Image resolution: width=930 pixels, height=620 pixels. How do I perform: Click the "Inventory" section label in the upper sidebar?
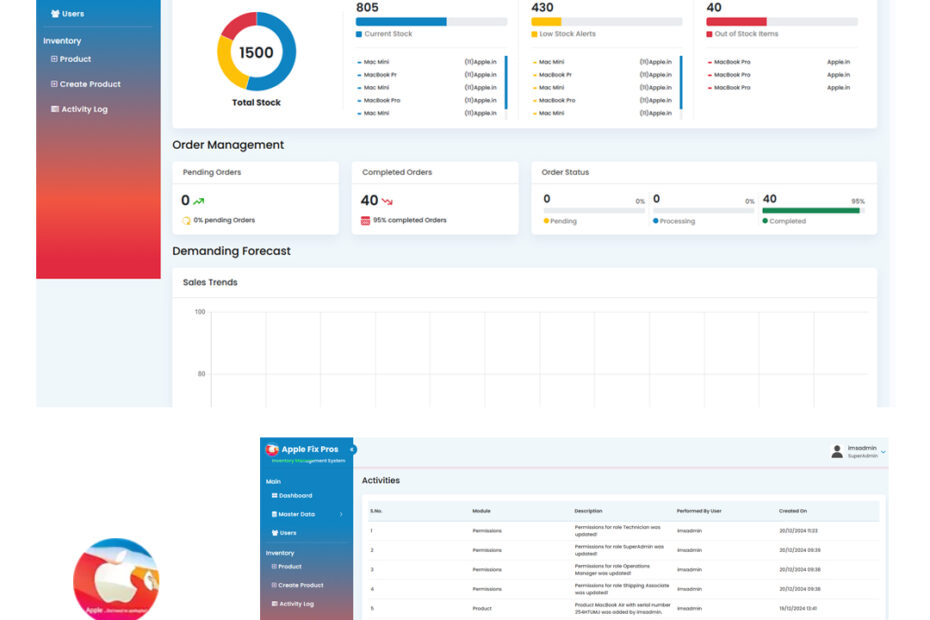[62, 41]
